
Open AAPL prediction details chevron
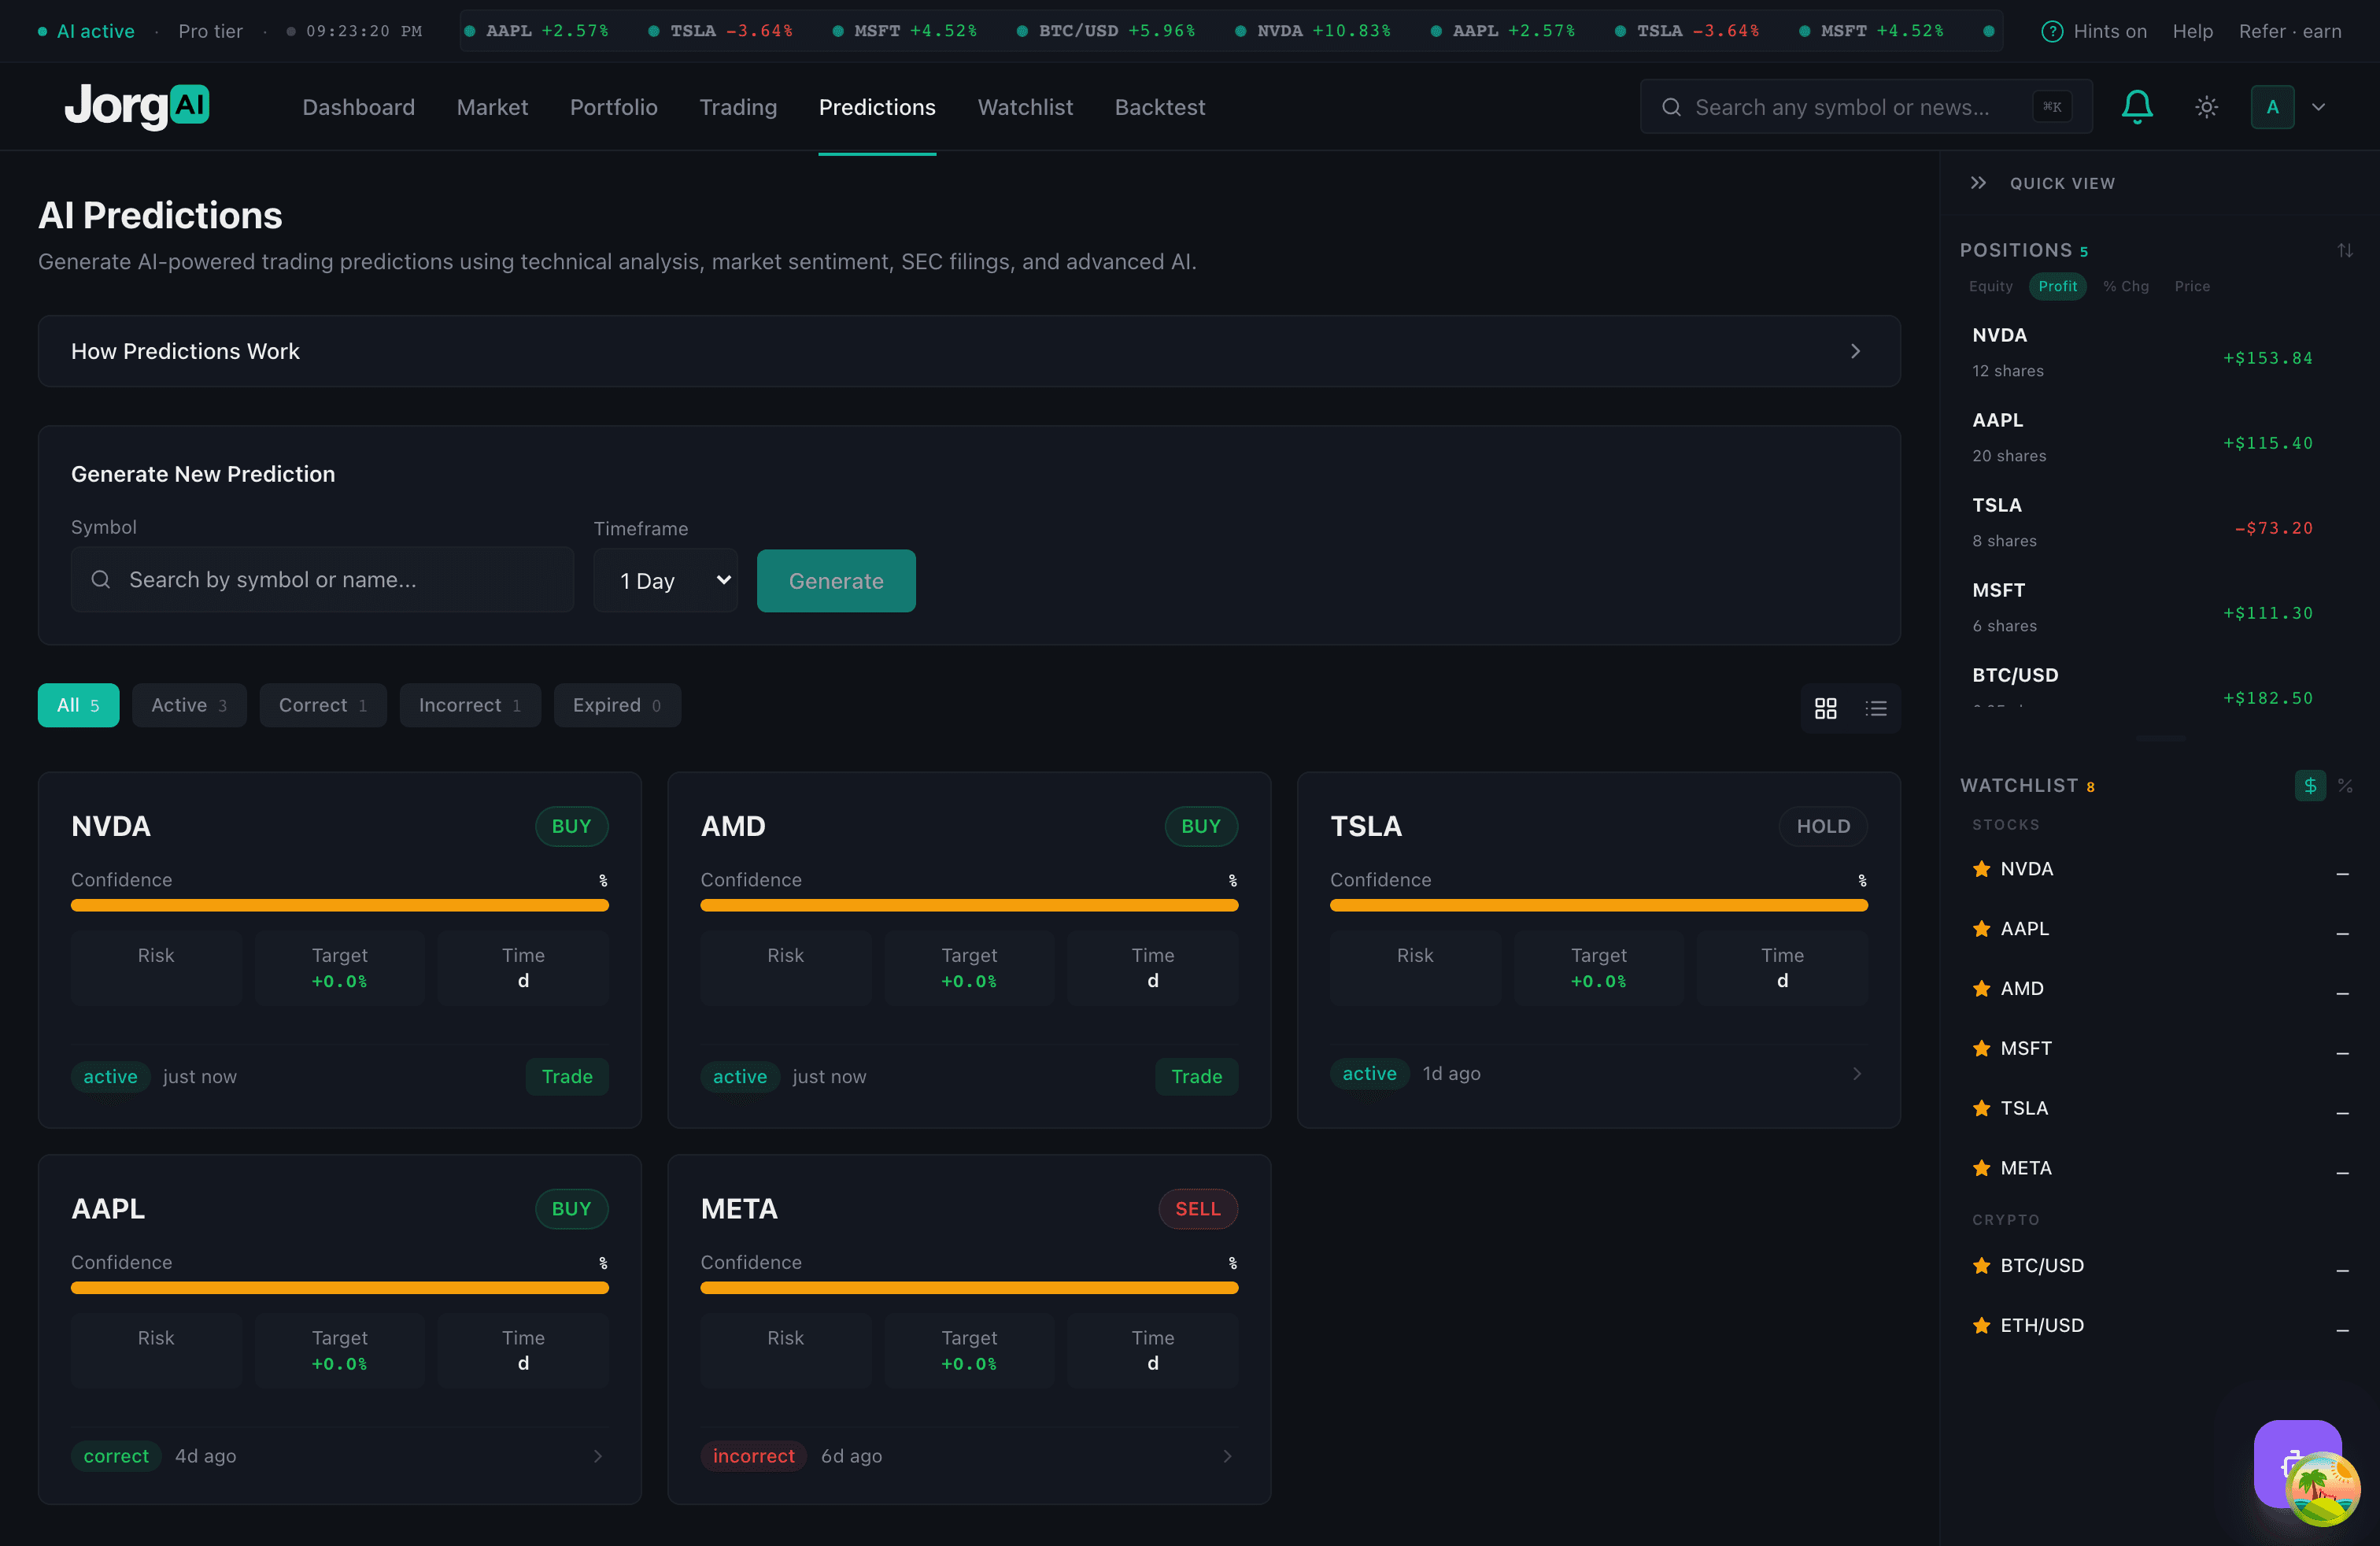pyautogui.click(x=598, y=1456)
